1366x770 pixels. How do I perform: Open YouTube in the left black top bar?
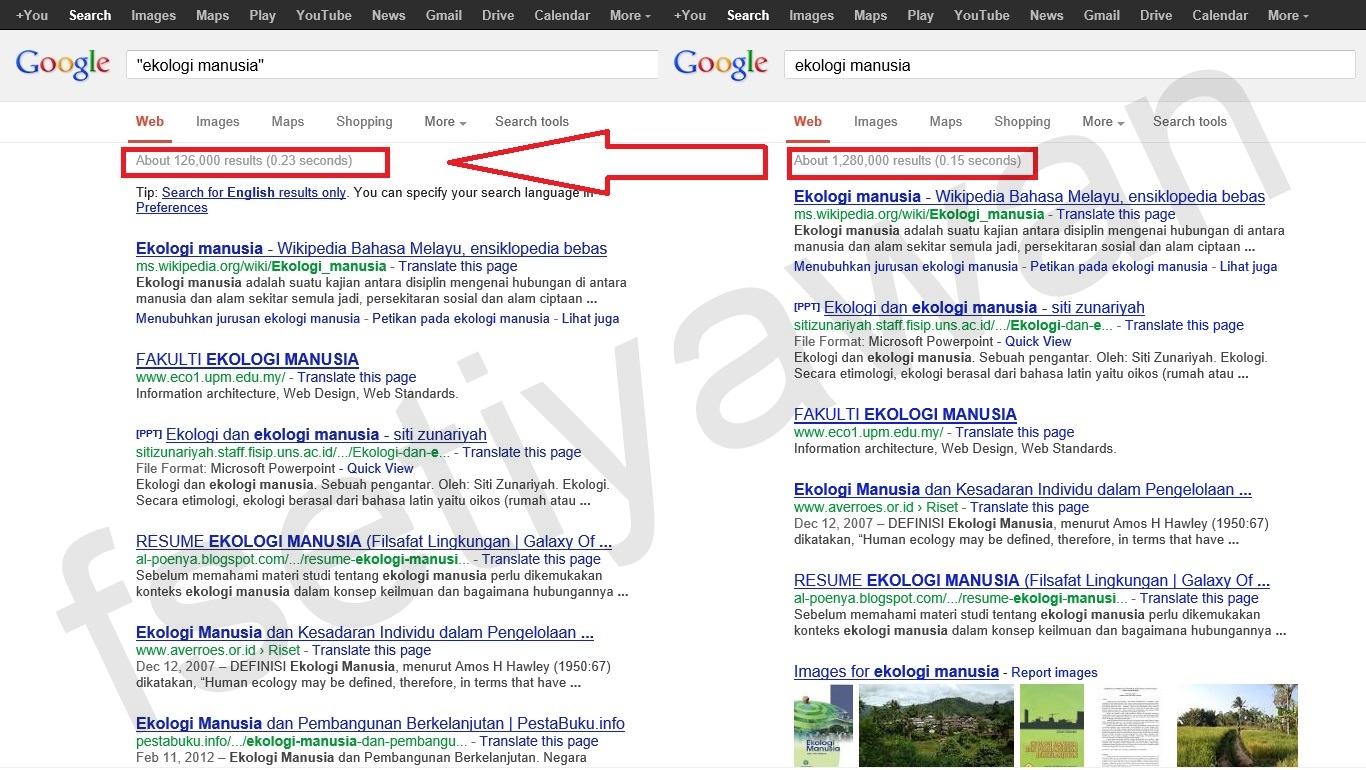point(324,15)
